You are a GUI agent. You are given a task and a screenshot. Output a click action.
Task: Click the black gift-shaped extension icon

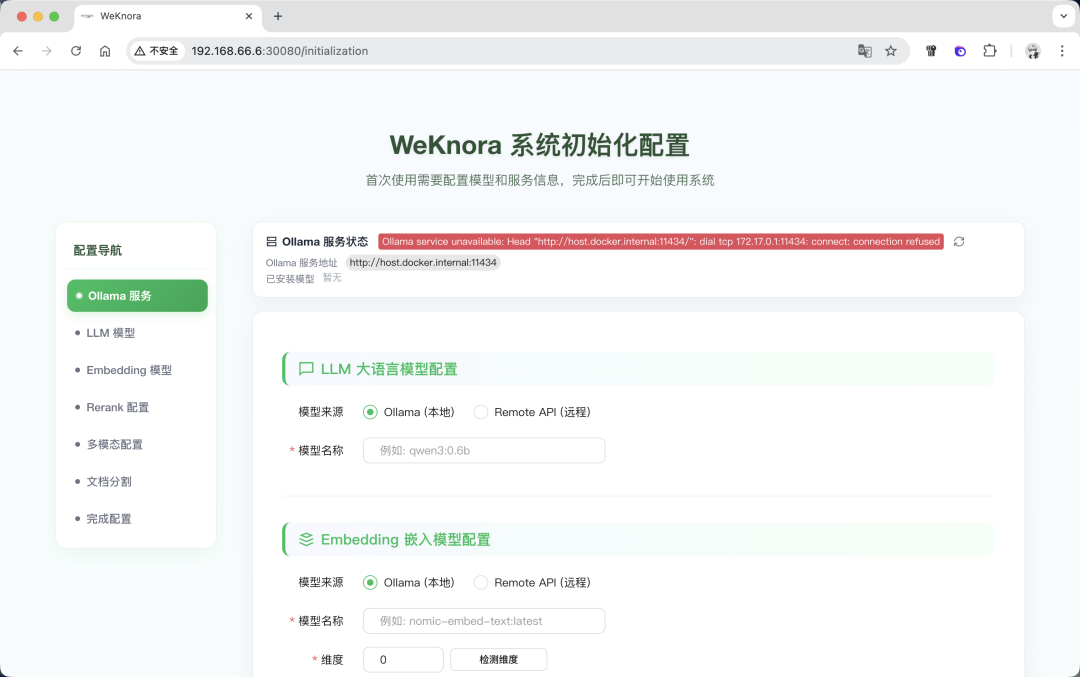pyautogui.click(x=931, y=51)
